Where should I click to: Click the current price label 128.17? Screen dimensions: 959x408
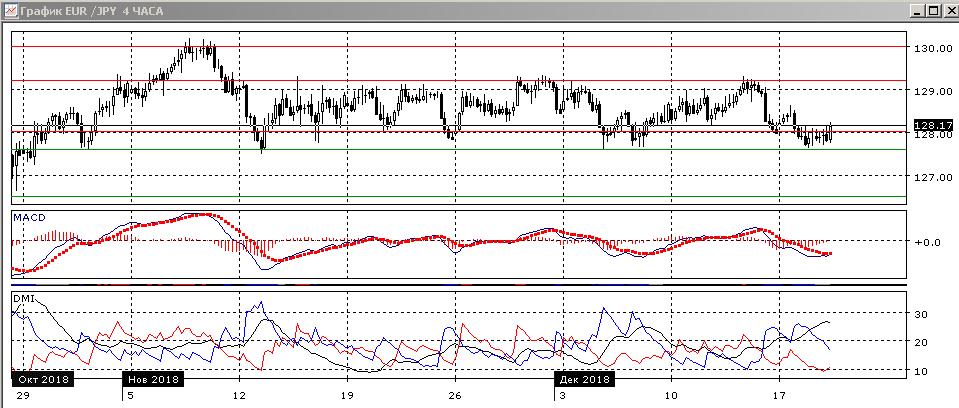click(x=933, y=125)
